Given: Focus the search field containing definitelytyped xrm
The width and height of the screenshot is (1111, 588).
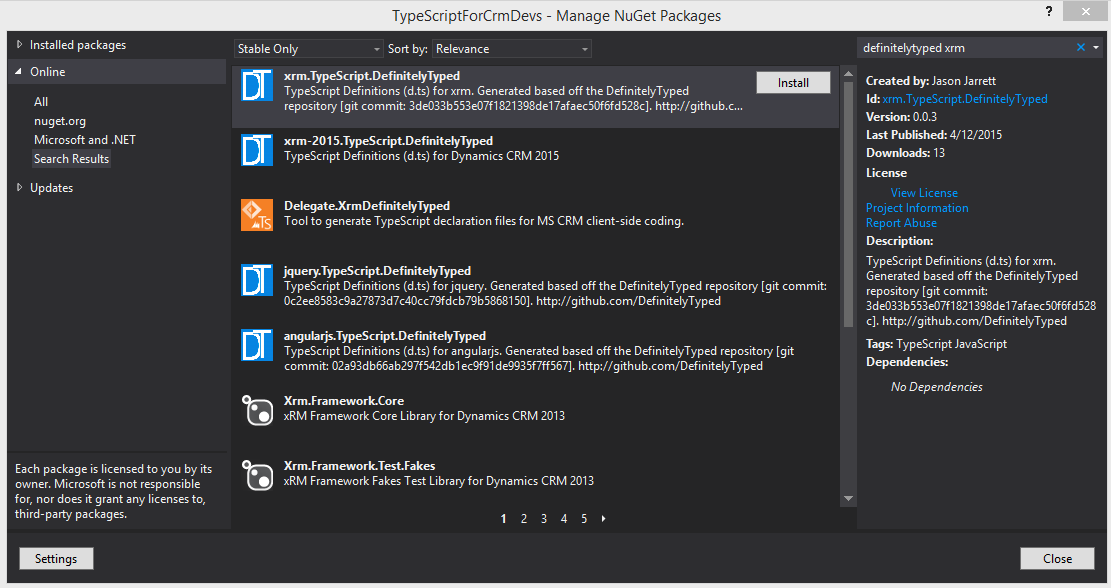Looking at the screenshot, I should click(965, 47).
